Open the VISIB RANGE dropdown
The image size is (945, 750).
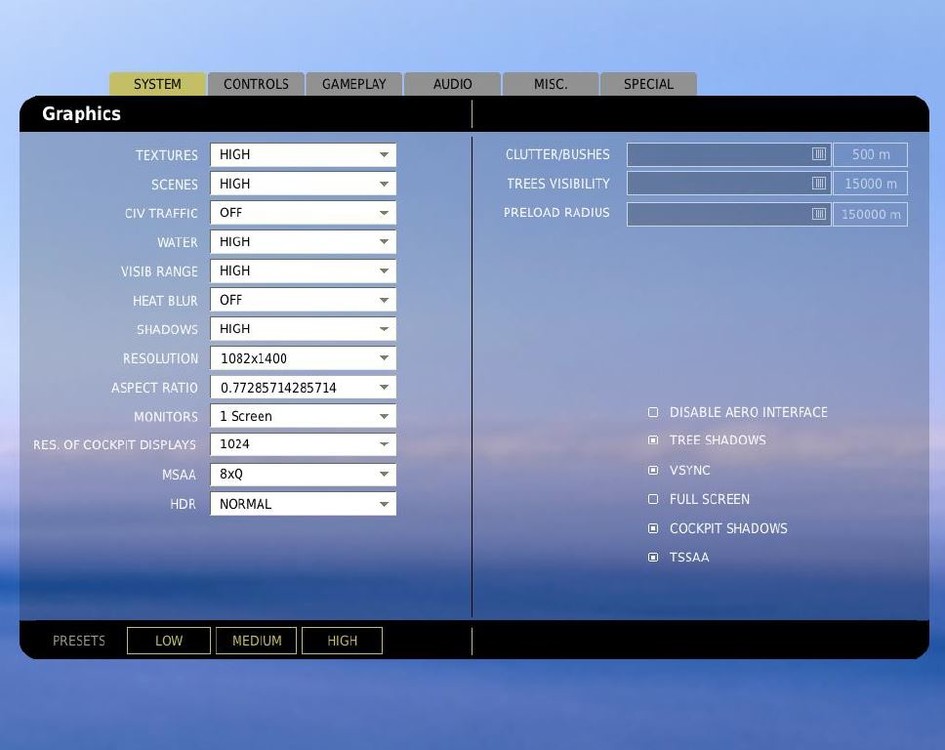303,271
